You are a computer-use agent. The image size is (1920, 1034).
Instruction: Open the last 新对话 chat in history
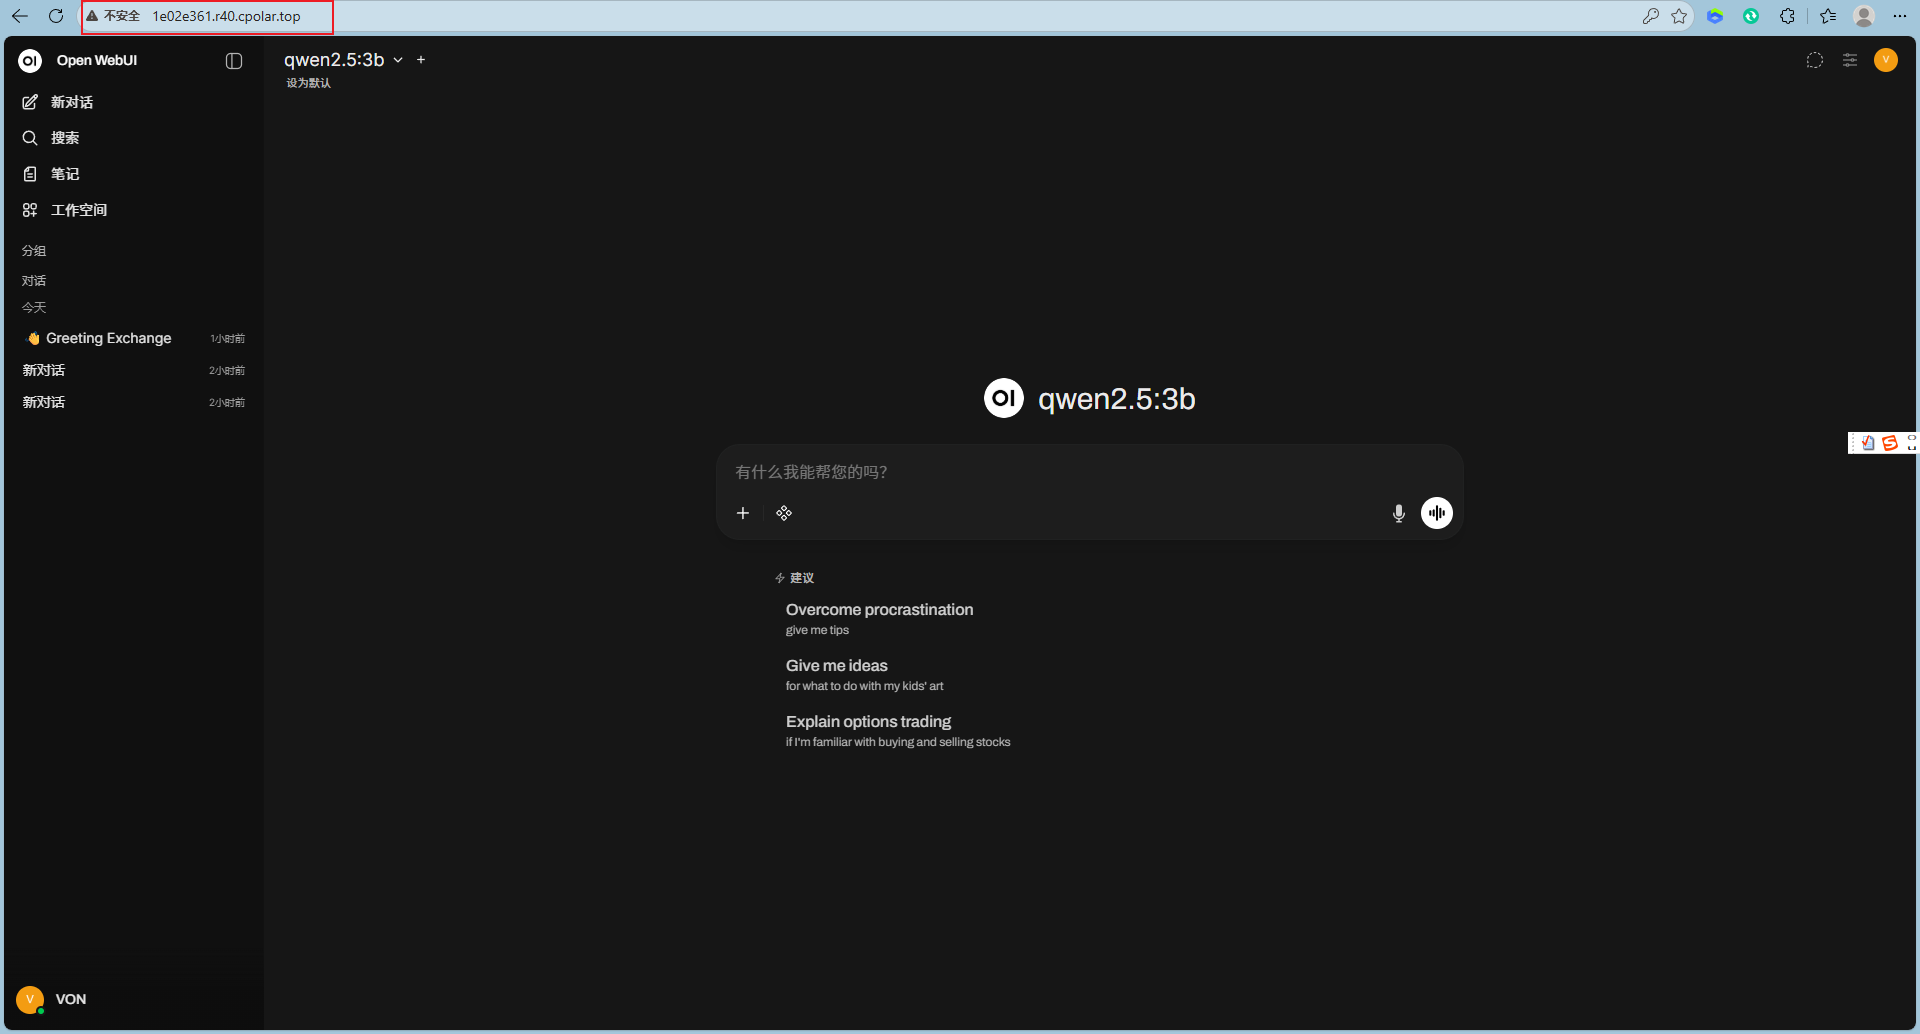[134, 402]
